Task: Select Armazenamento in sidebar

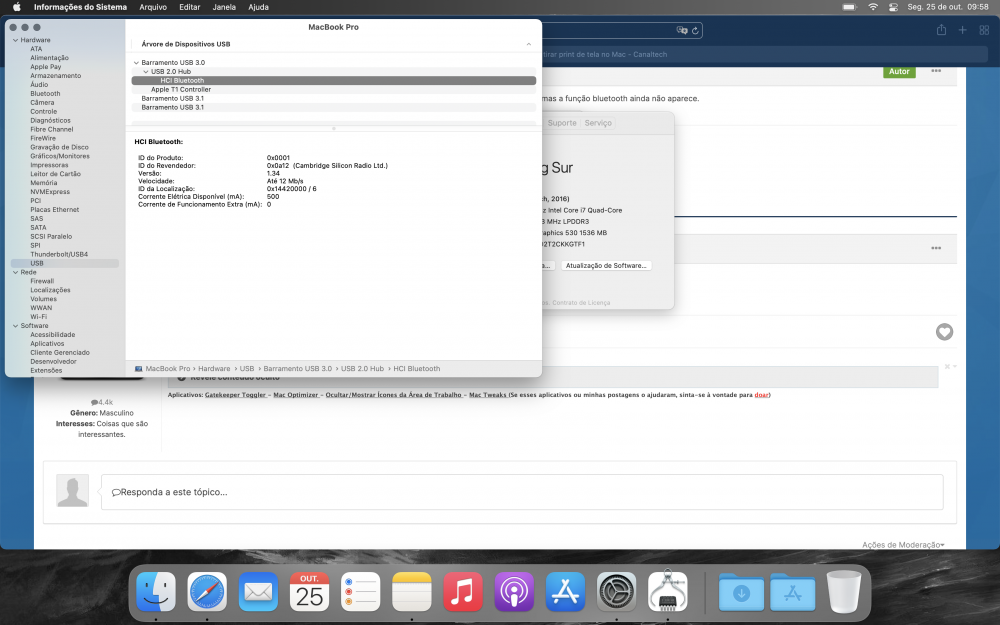Action: tap(55, 76)
